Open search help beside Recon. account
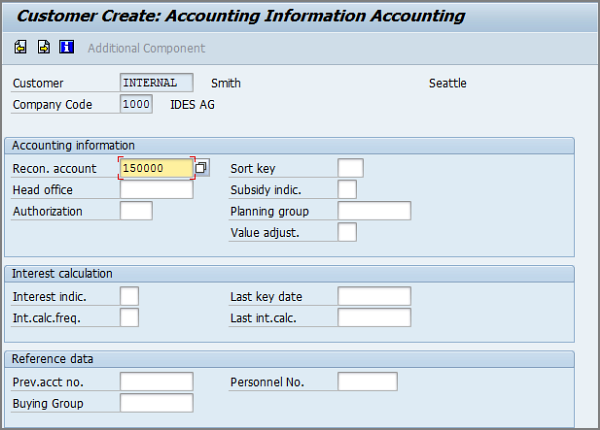The height and width of the screenshot is (430, 600). [x=201, y=168]
